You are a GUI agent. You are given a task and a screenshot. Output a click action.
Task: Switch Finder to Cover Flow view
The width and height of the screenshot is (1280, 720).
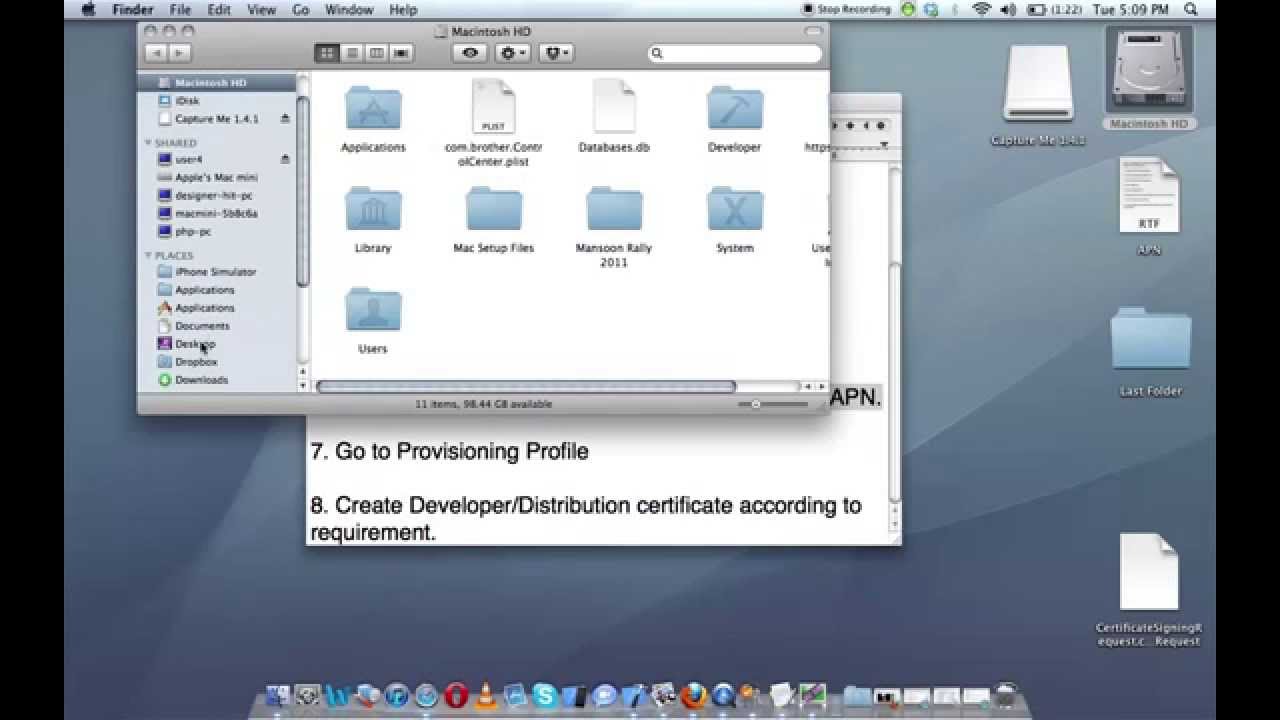[401, 53]
